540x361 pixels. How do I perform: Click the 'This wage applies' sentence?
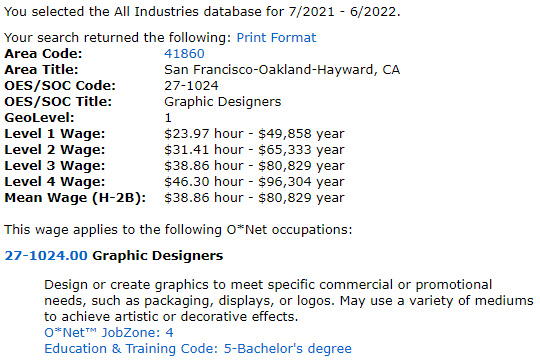point(178,229)
